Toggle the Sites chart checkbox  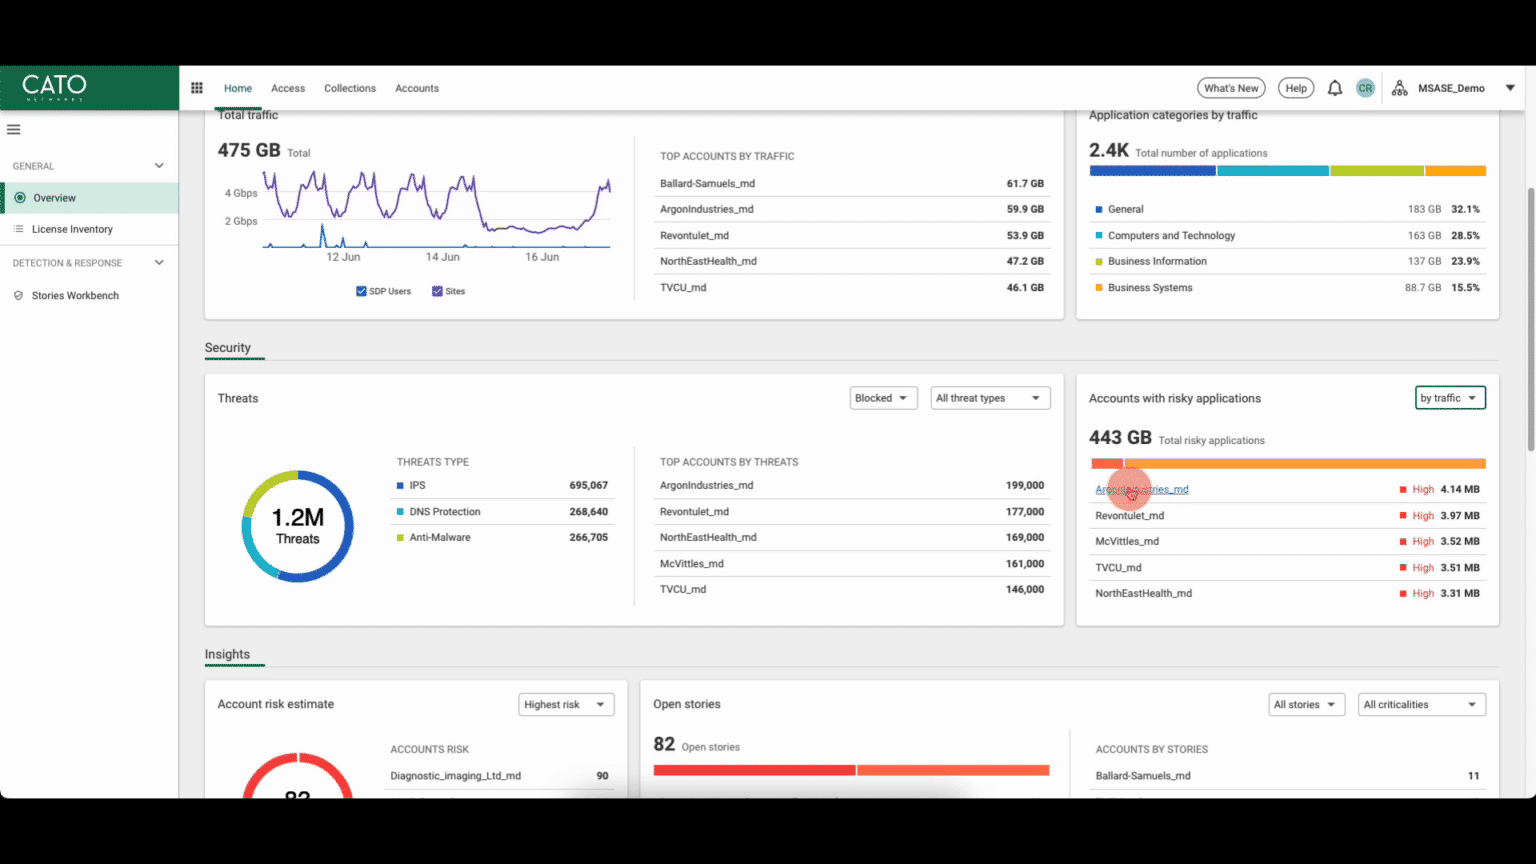[437, 291]
